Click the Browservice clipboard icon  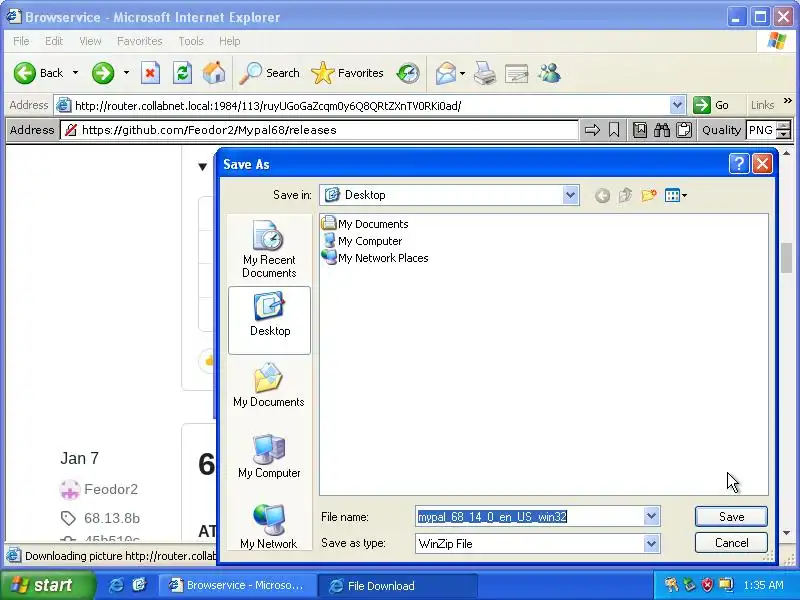tap(684, 130)
